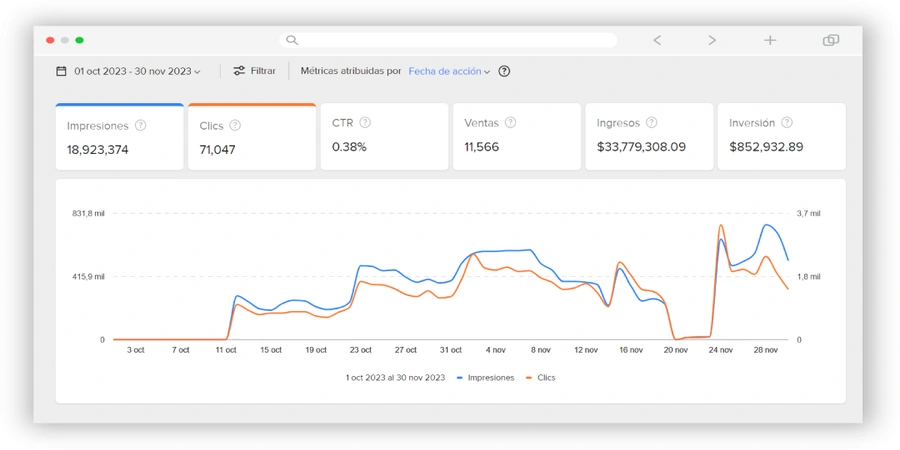Click the $852,932.89 investment value
The width and height of the screenshot is (900, 450).
[766, 147]
